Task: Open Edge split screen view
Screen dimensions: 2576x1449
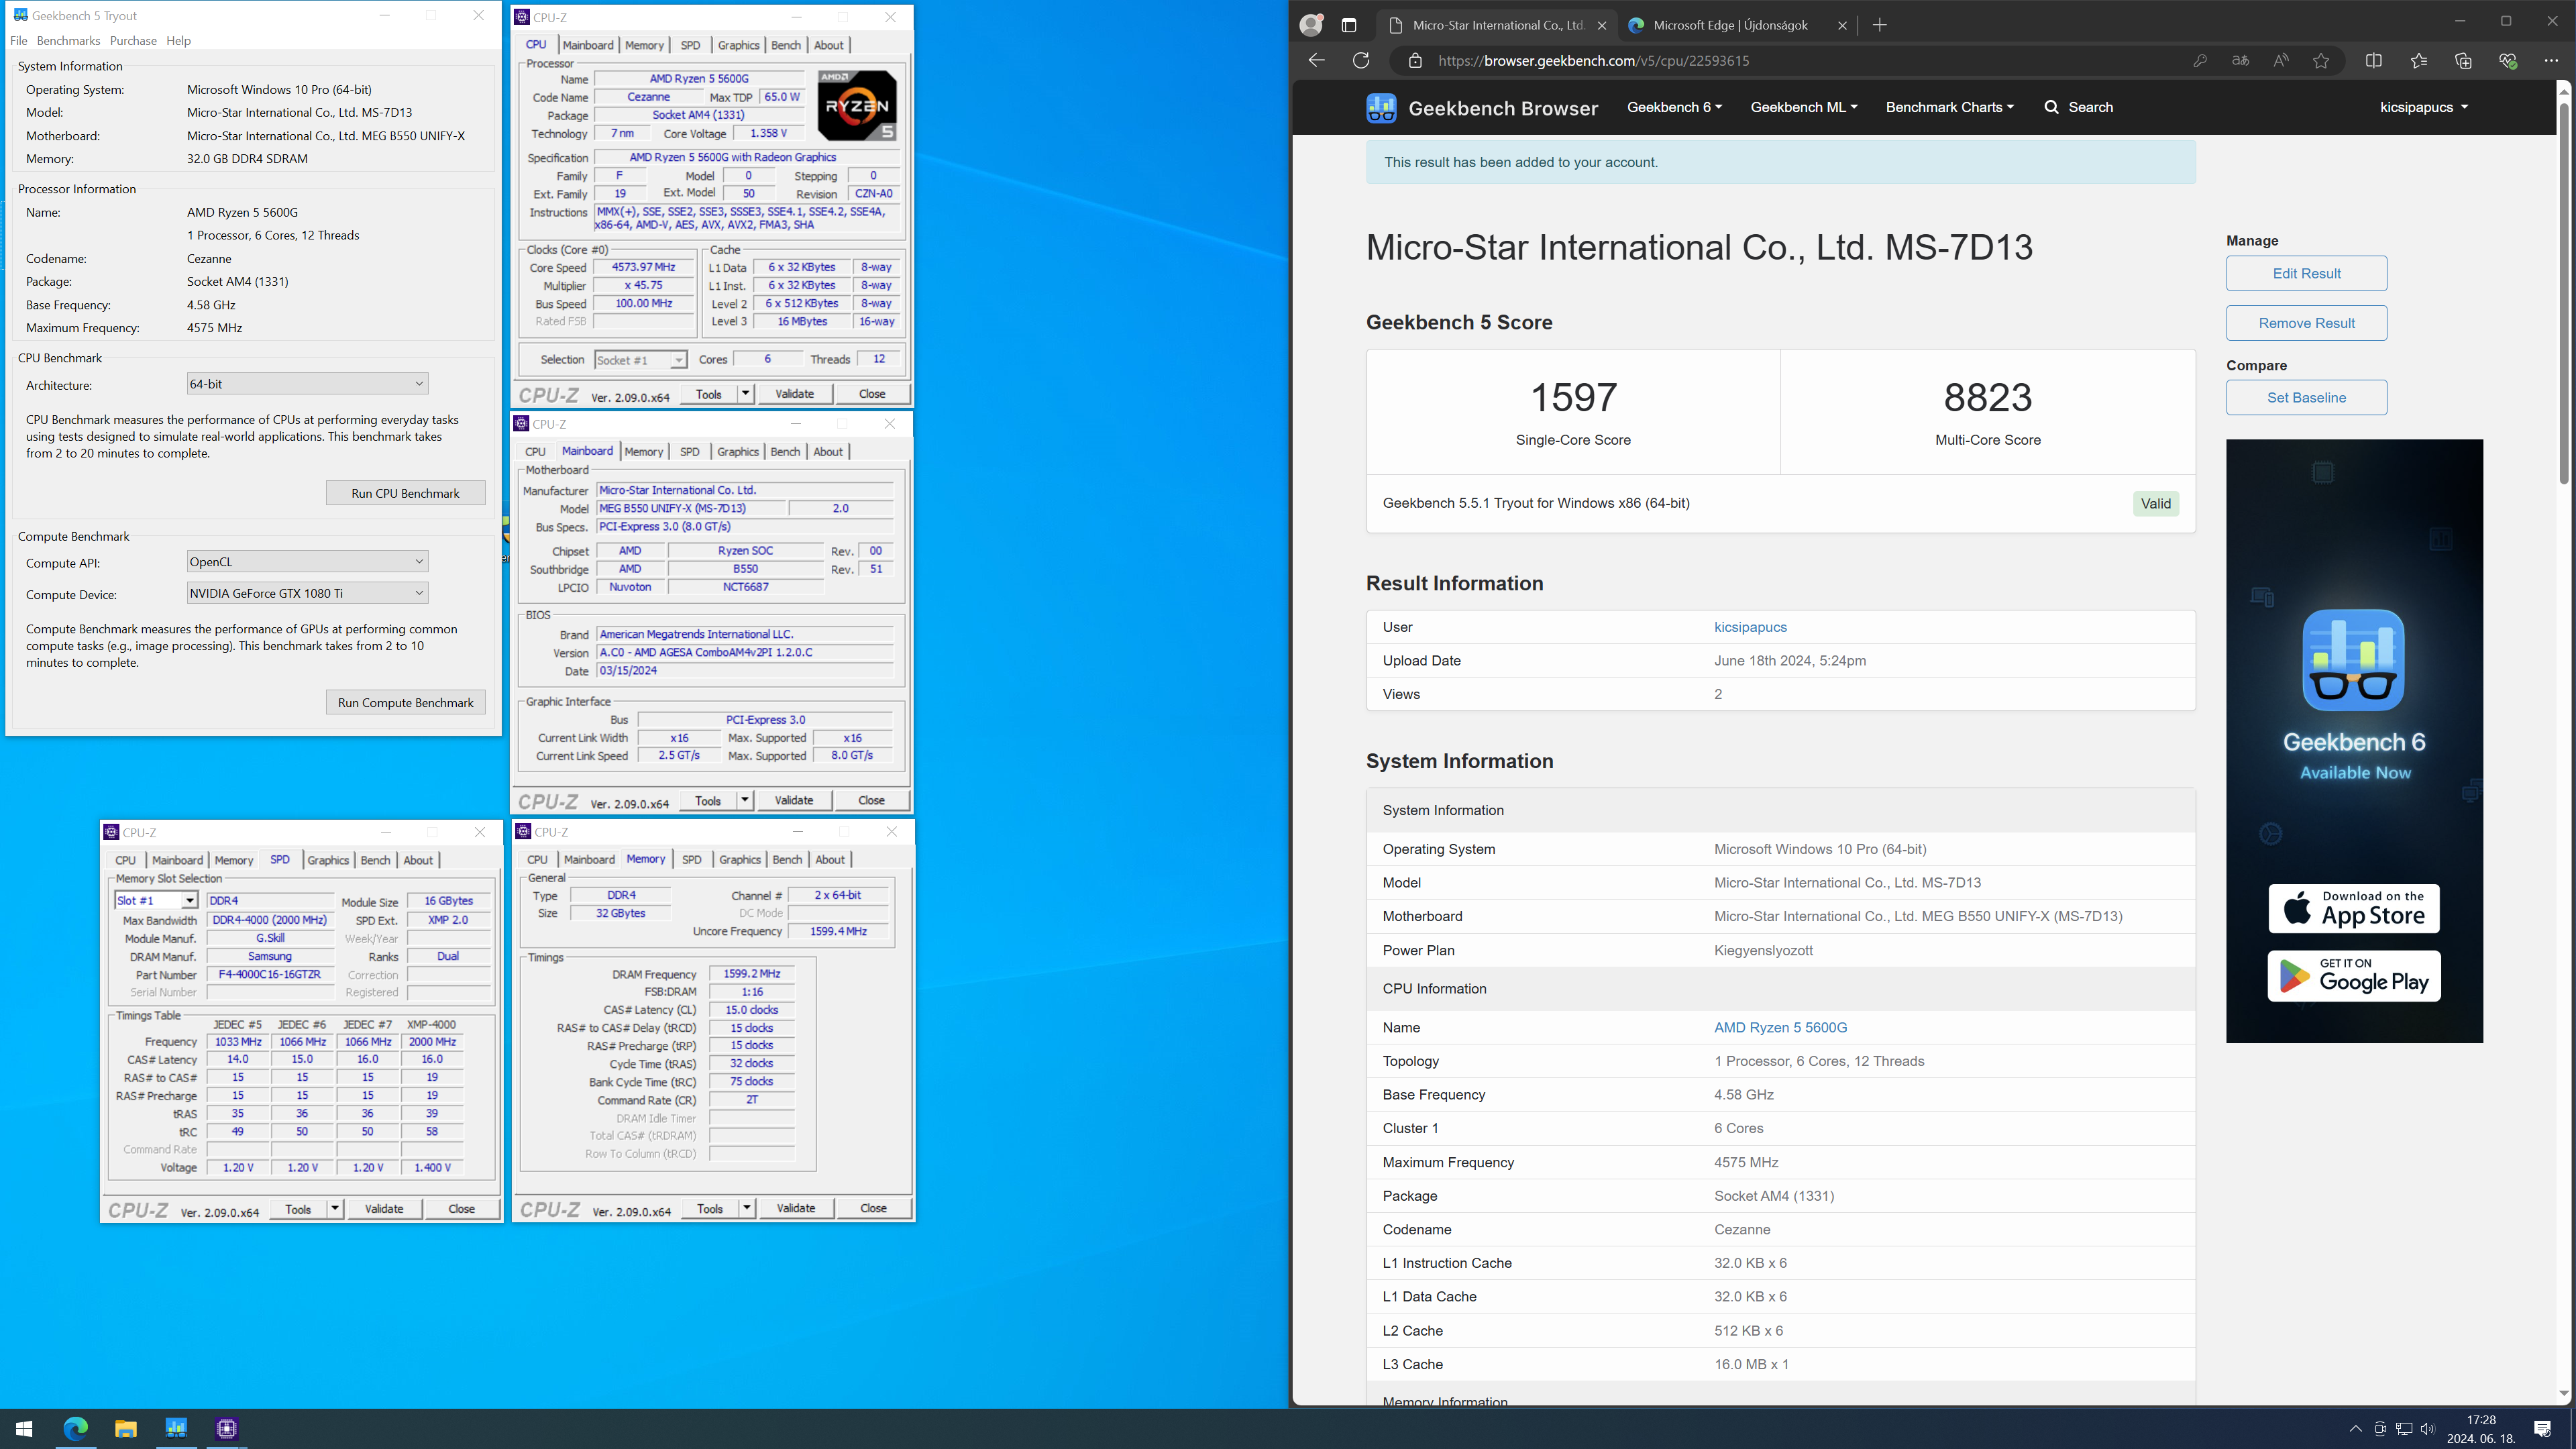Action: coord(2374,61)
